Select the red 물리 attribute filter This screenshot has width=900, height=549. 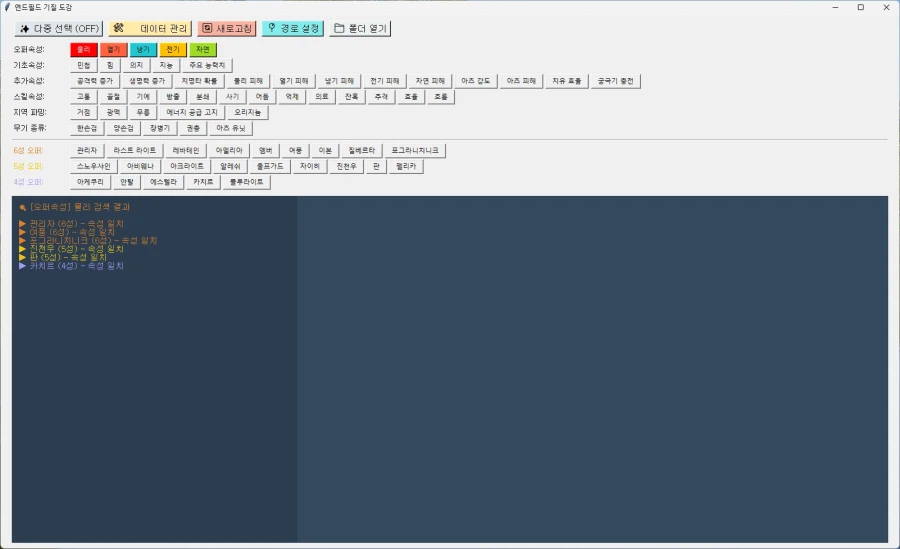click(84, 49)
